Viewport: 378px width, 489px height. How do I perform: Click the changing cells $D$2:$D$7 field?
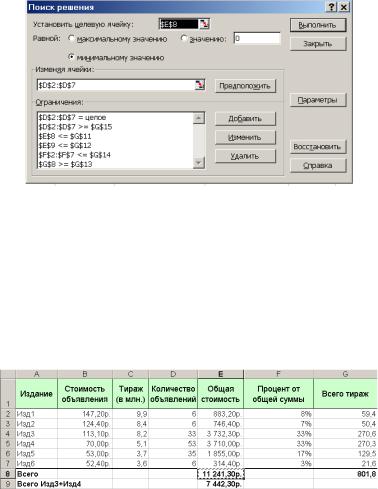coord(116,85)
